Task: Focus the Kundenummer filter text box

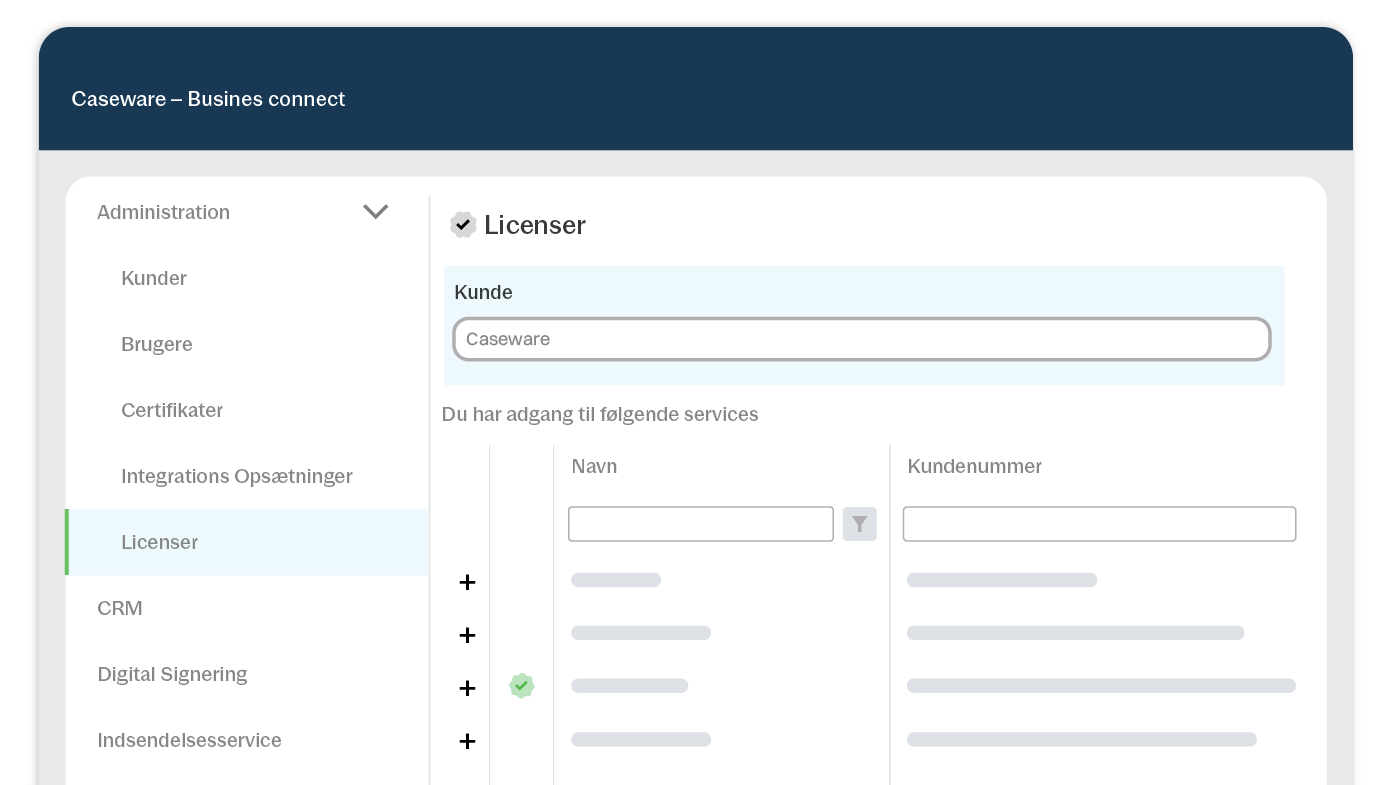Action: click(x=1099, y=524)
